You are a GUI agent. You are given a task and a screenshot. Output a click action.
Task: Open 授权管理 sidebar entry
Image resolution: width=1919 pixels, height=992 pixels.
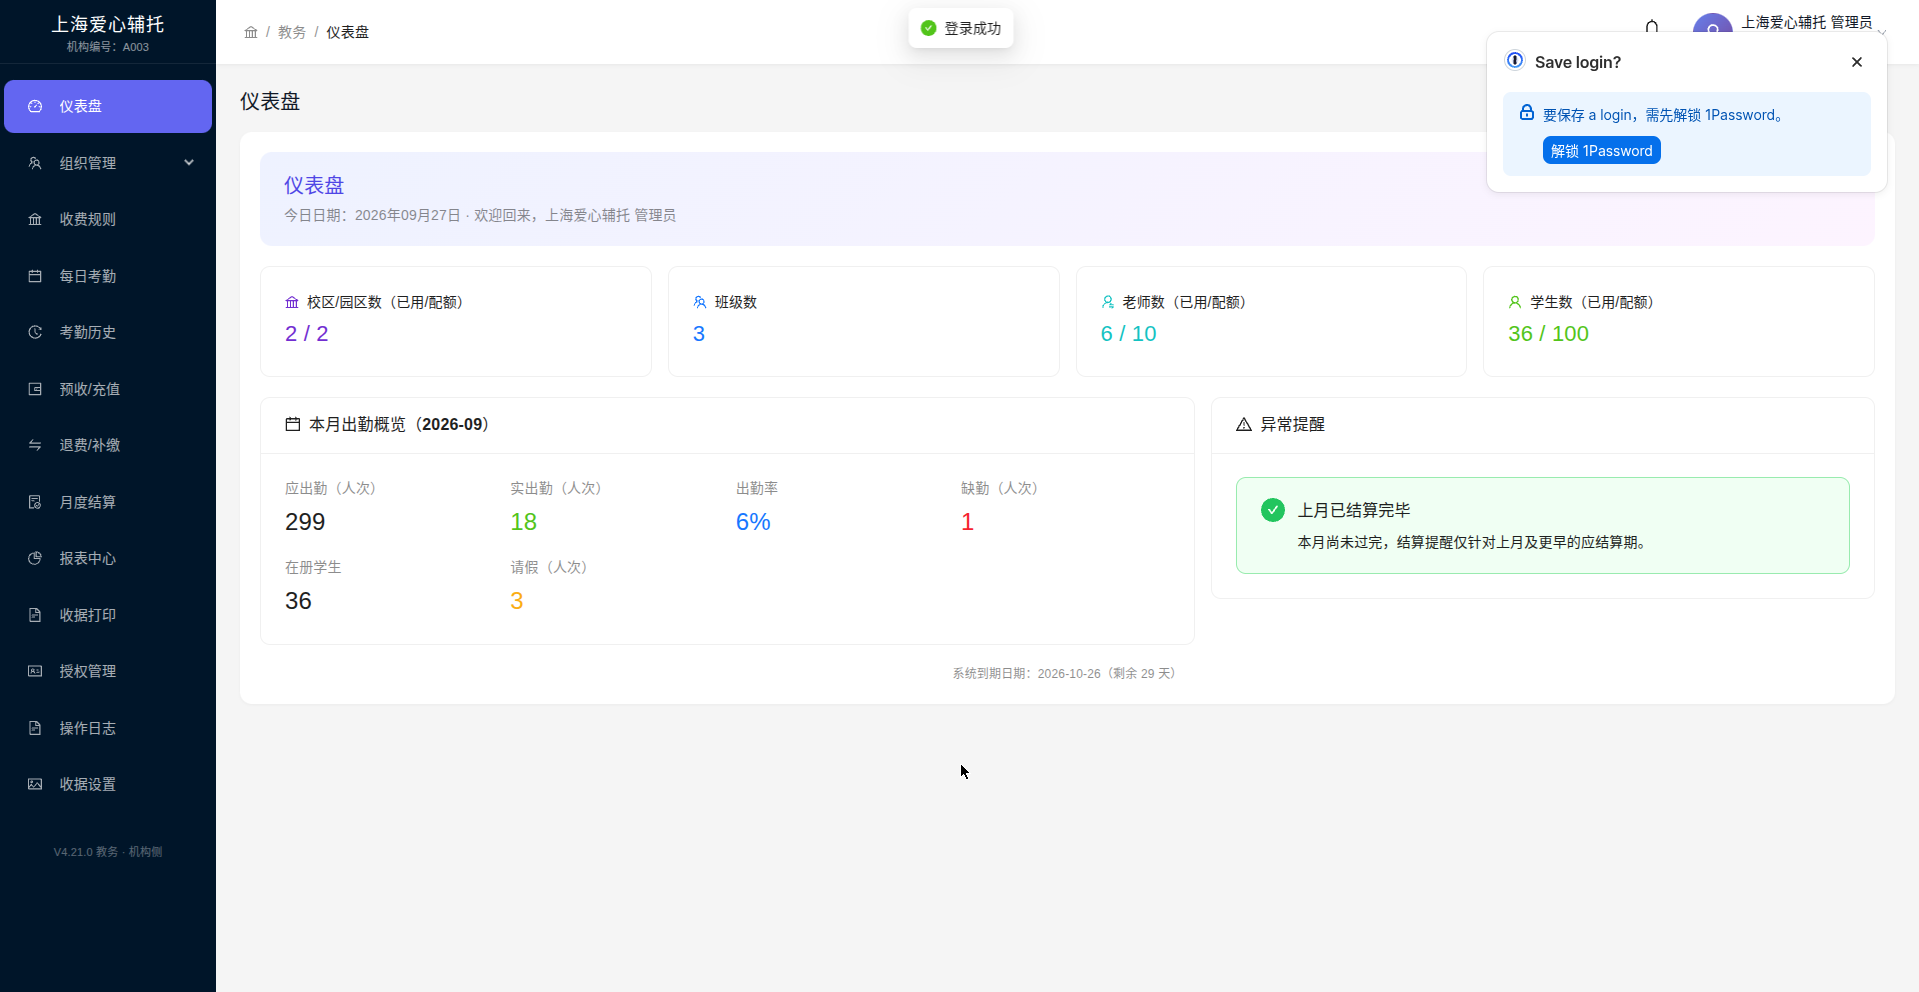108,671
